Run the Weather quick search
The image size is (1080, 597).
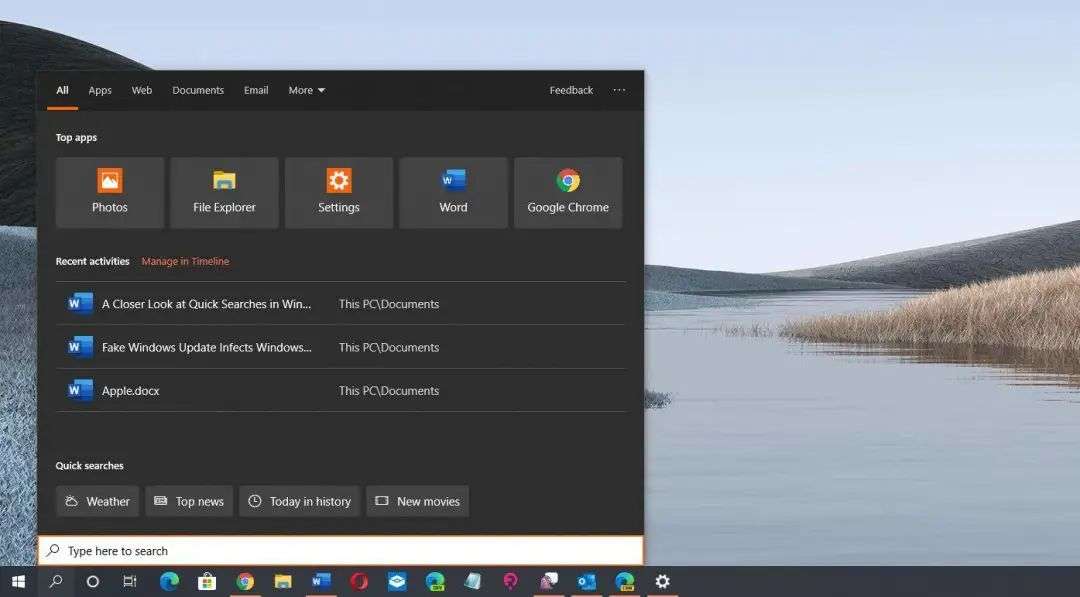pyautogui.click(x=98, y=501)
